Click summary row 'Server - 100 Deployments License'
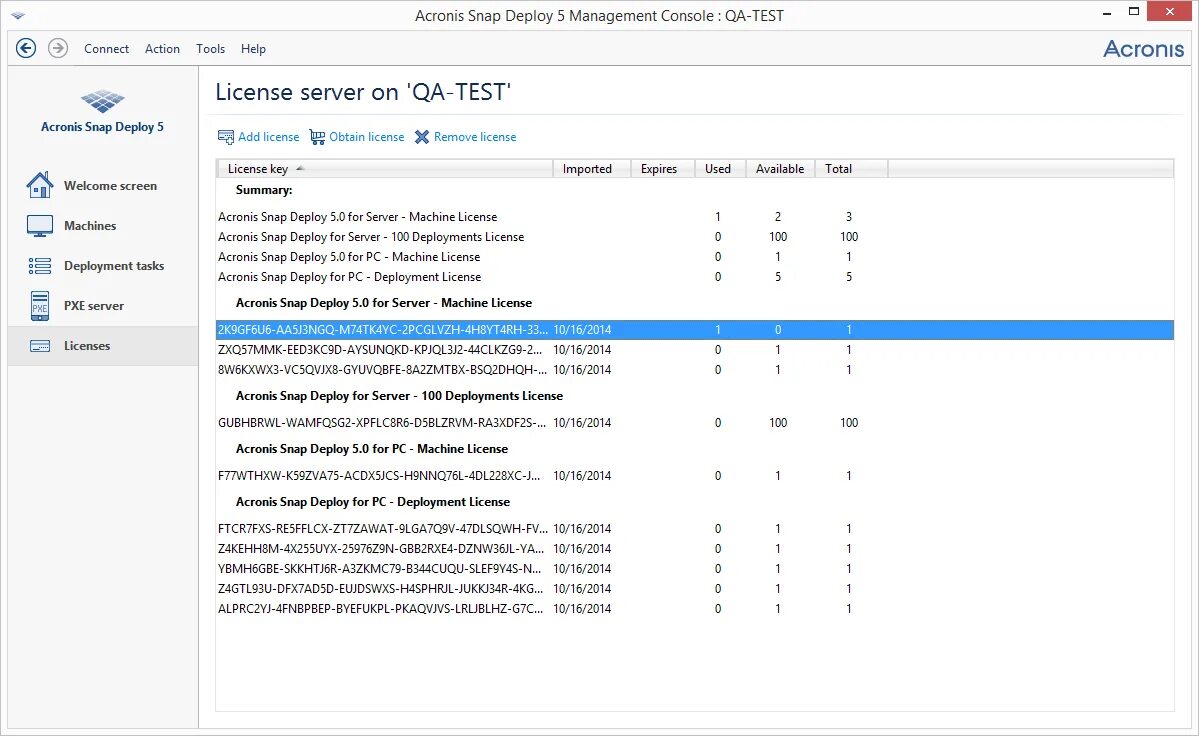 coord(694,236)
